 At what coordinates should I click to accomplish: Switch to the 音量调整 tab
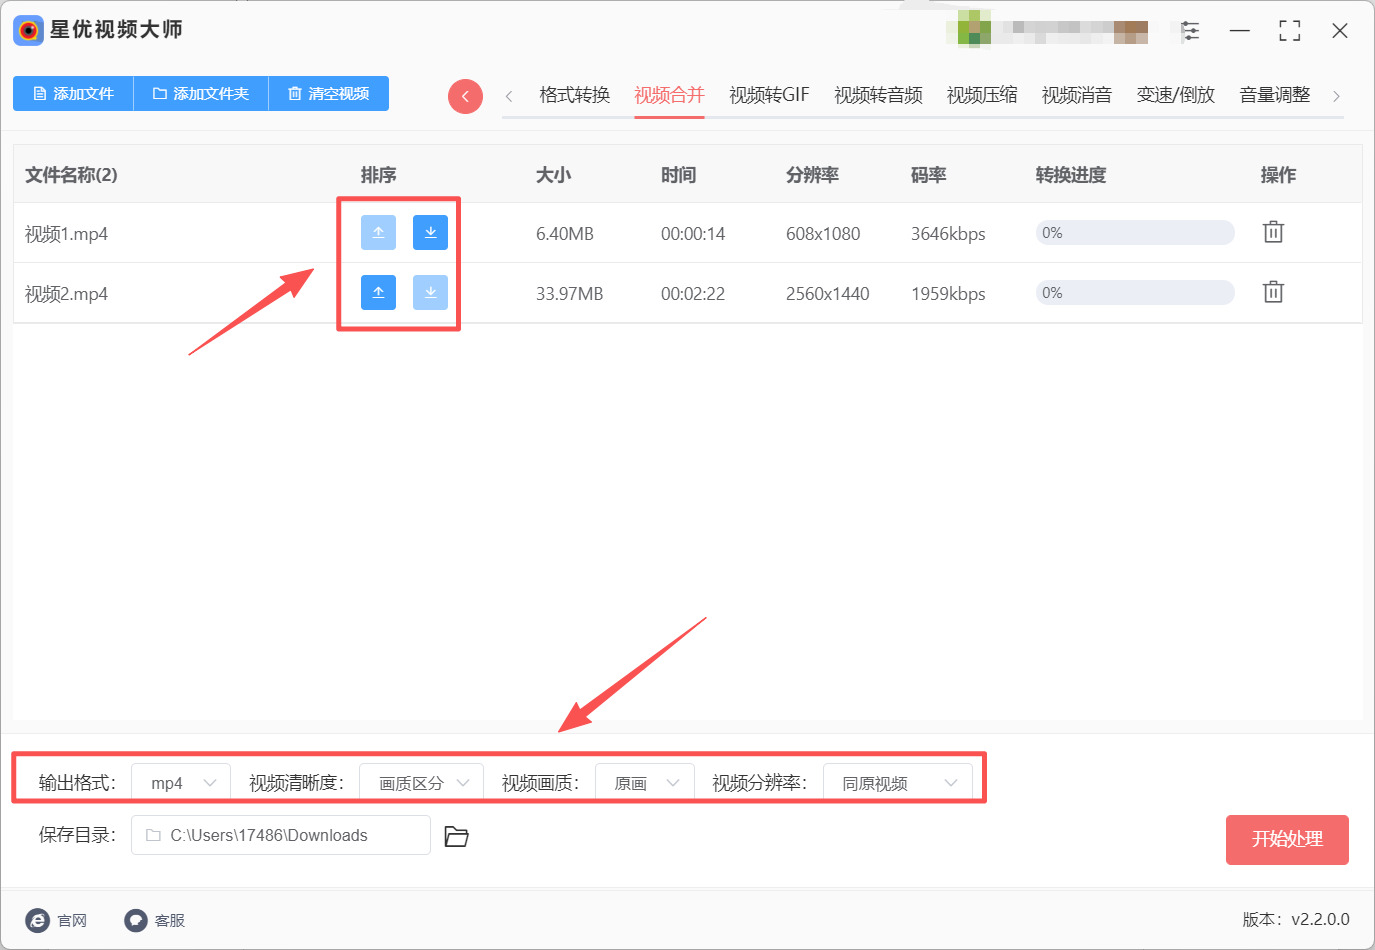click(1275, 95)
